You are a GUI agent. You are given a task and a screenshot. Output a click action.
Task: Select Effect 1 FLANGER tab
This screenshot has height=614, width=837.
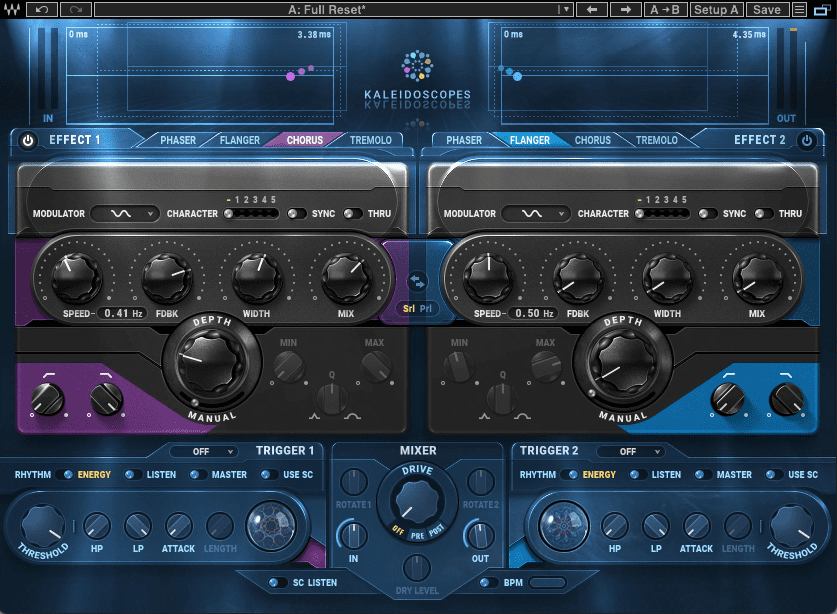point(240,140)
